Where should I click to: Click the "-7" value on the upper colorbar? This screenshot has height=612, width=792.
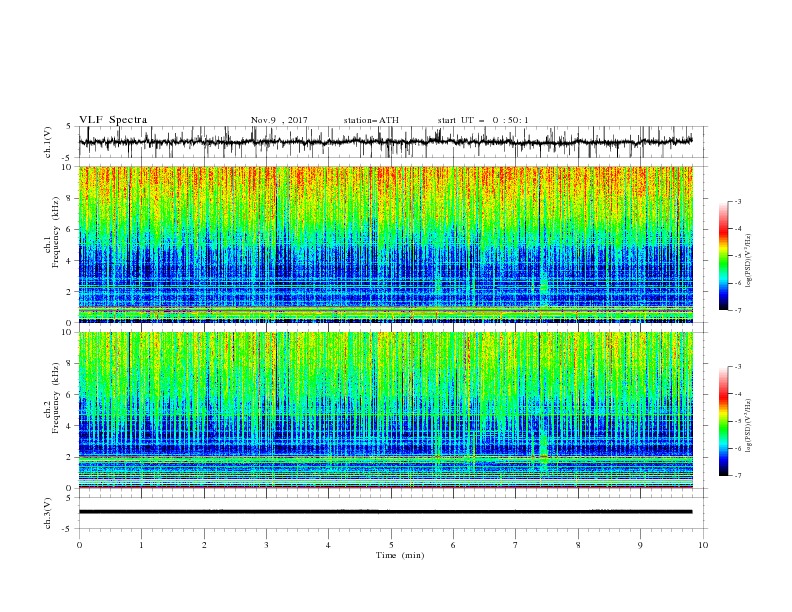pyautogui.click(x=737, y=310)
